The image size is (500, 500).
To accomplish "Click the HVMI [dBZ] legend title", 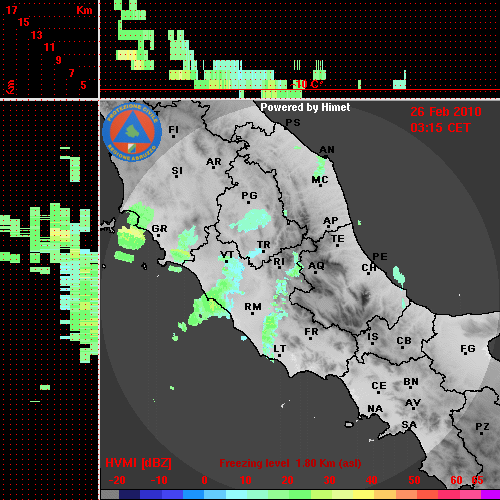I will 138,463.
